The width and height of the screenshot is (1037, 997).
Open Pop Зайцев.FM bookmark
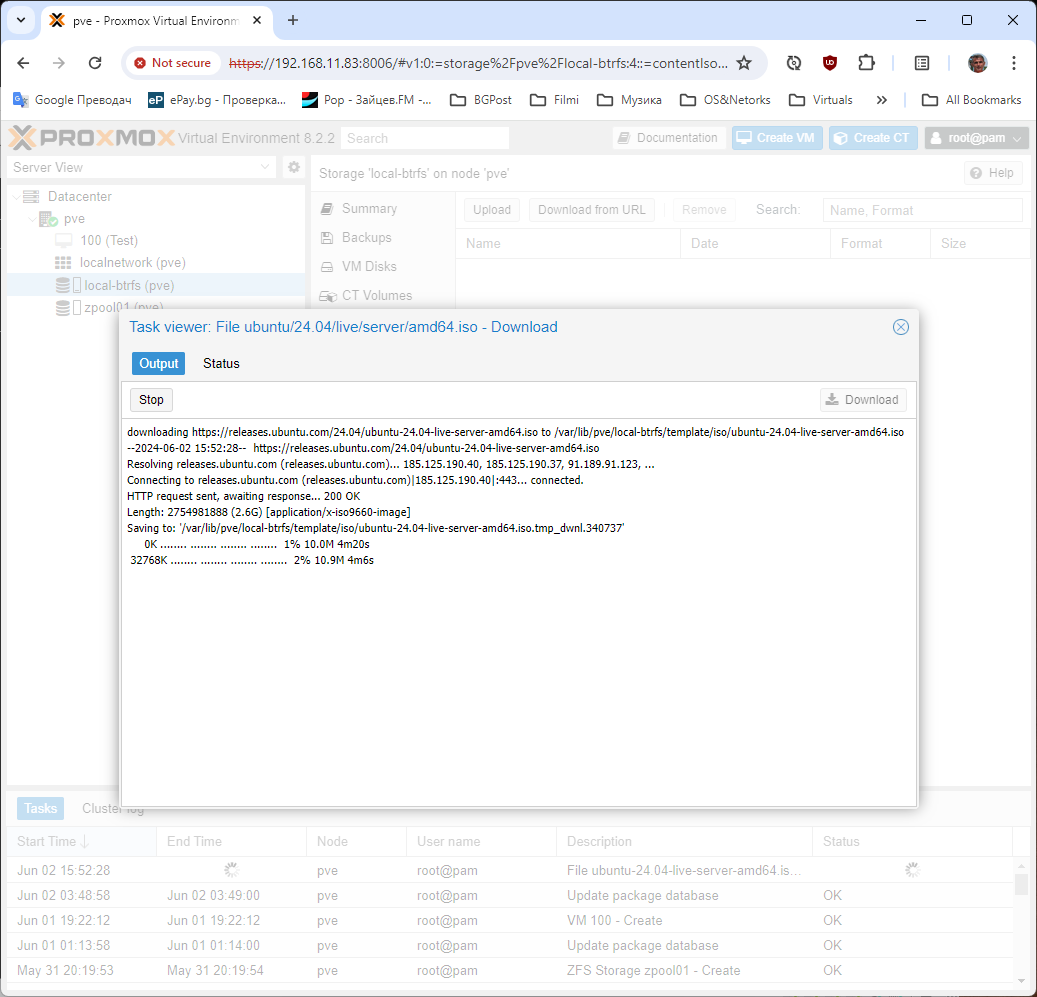tap(366, 100)
